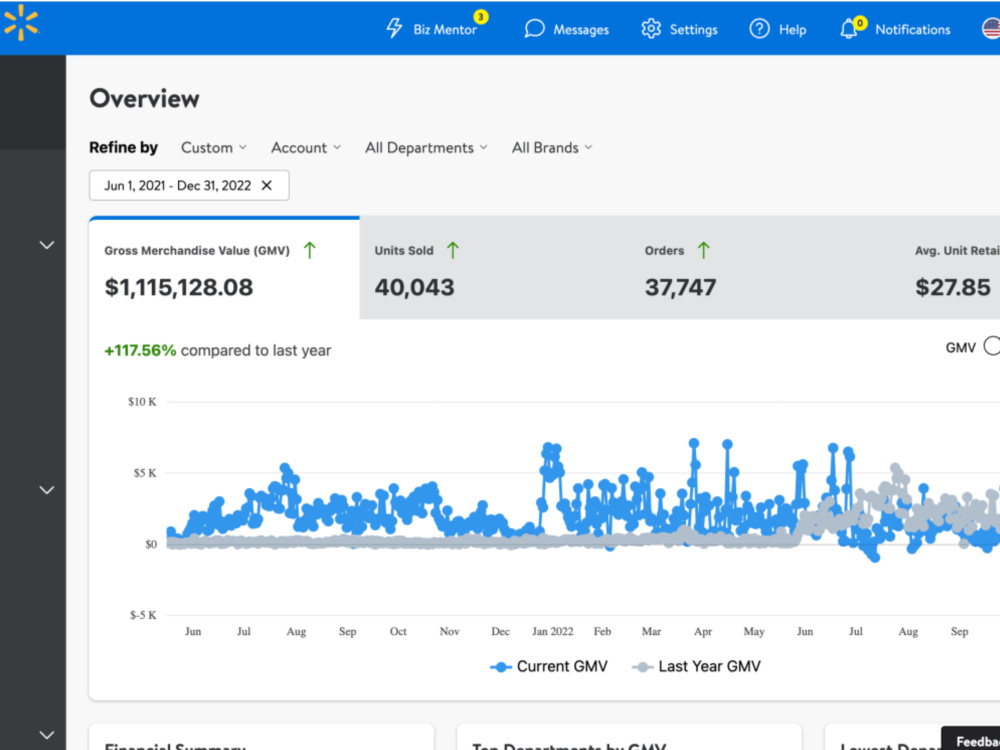Open Biz Mentor lightning icon
The image size is (1000, 750).
click(394, 28)
